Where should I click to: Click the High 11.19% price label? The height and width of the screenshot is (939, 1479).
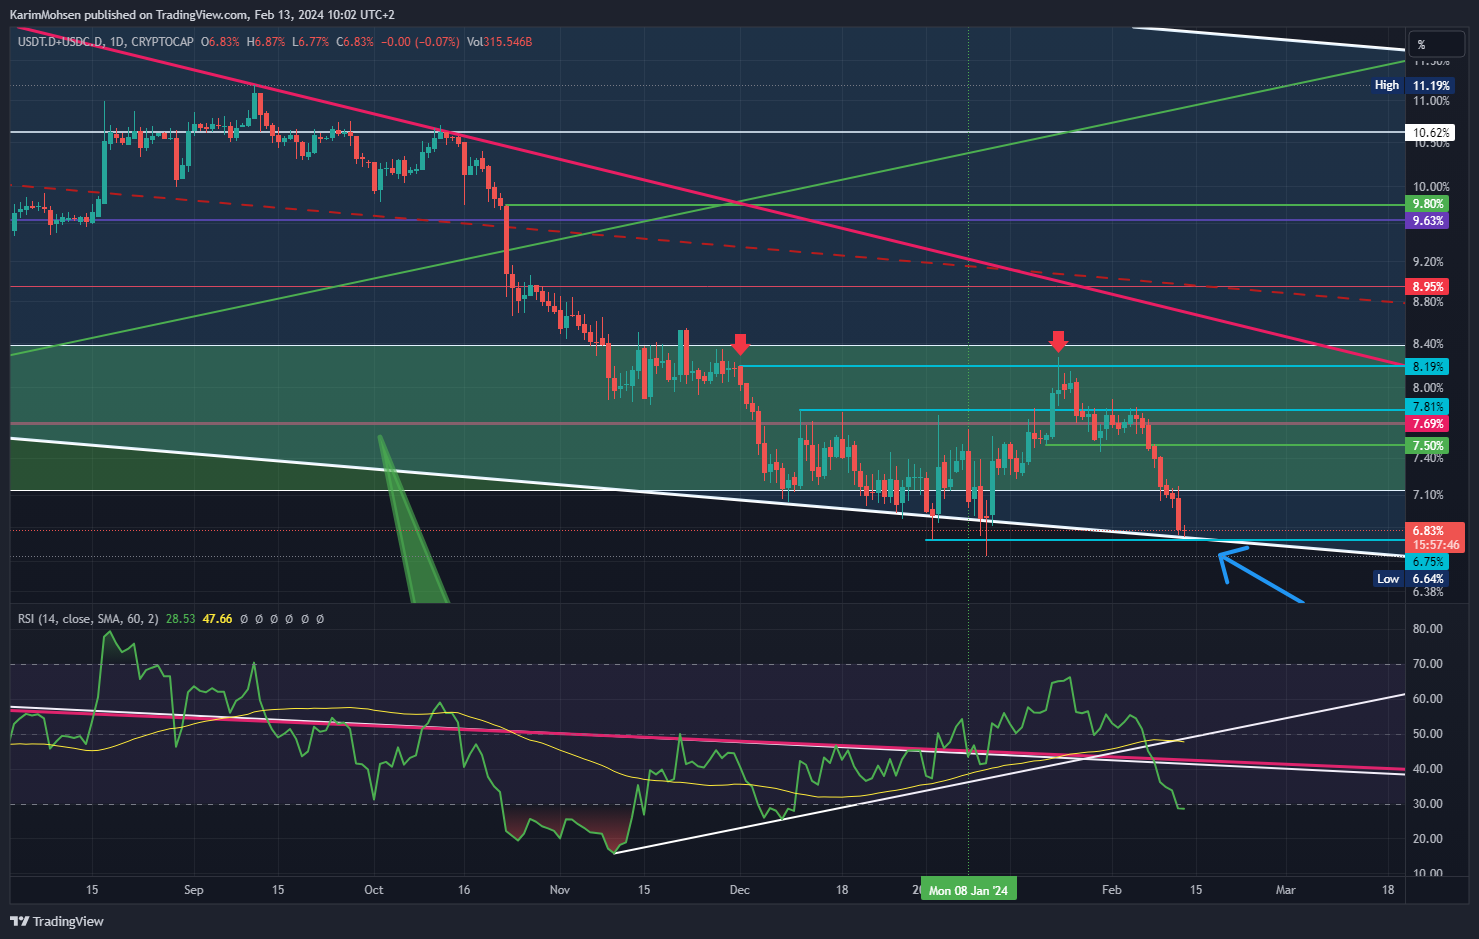[x=1412, y=85]
